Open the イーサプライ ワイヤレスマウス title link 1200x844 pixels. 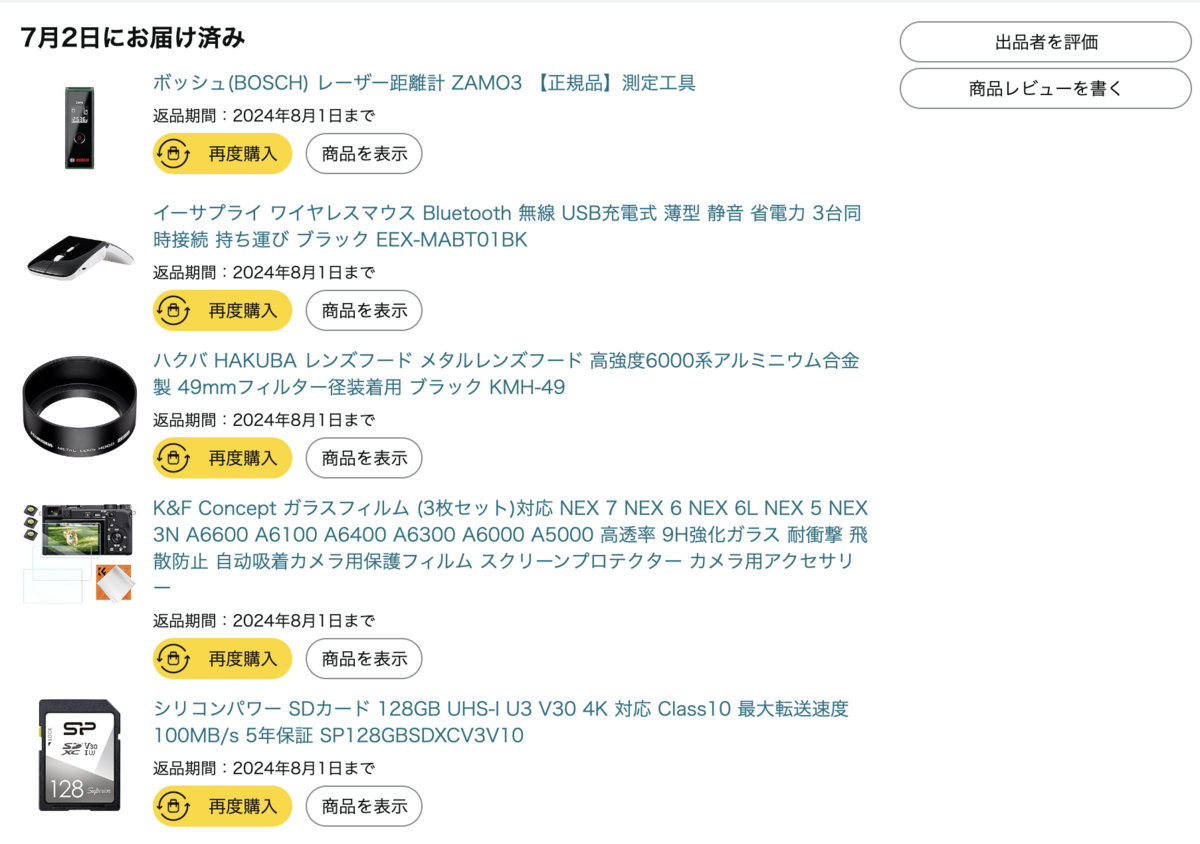point(507,226)
